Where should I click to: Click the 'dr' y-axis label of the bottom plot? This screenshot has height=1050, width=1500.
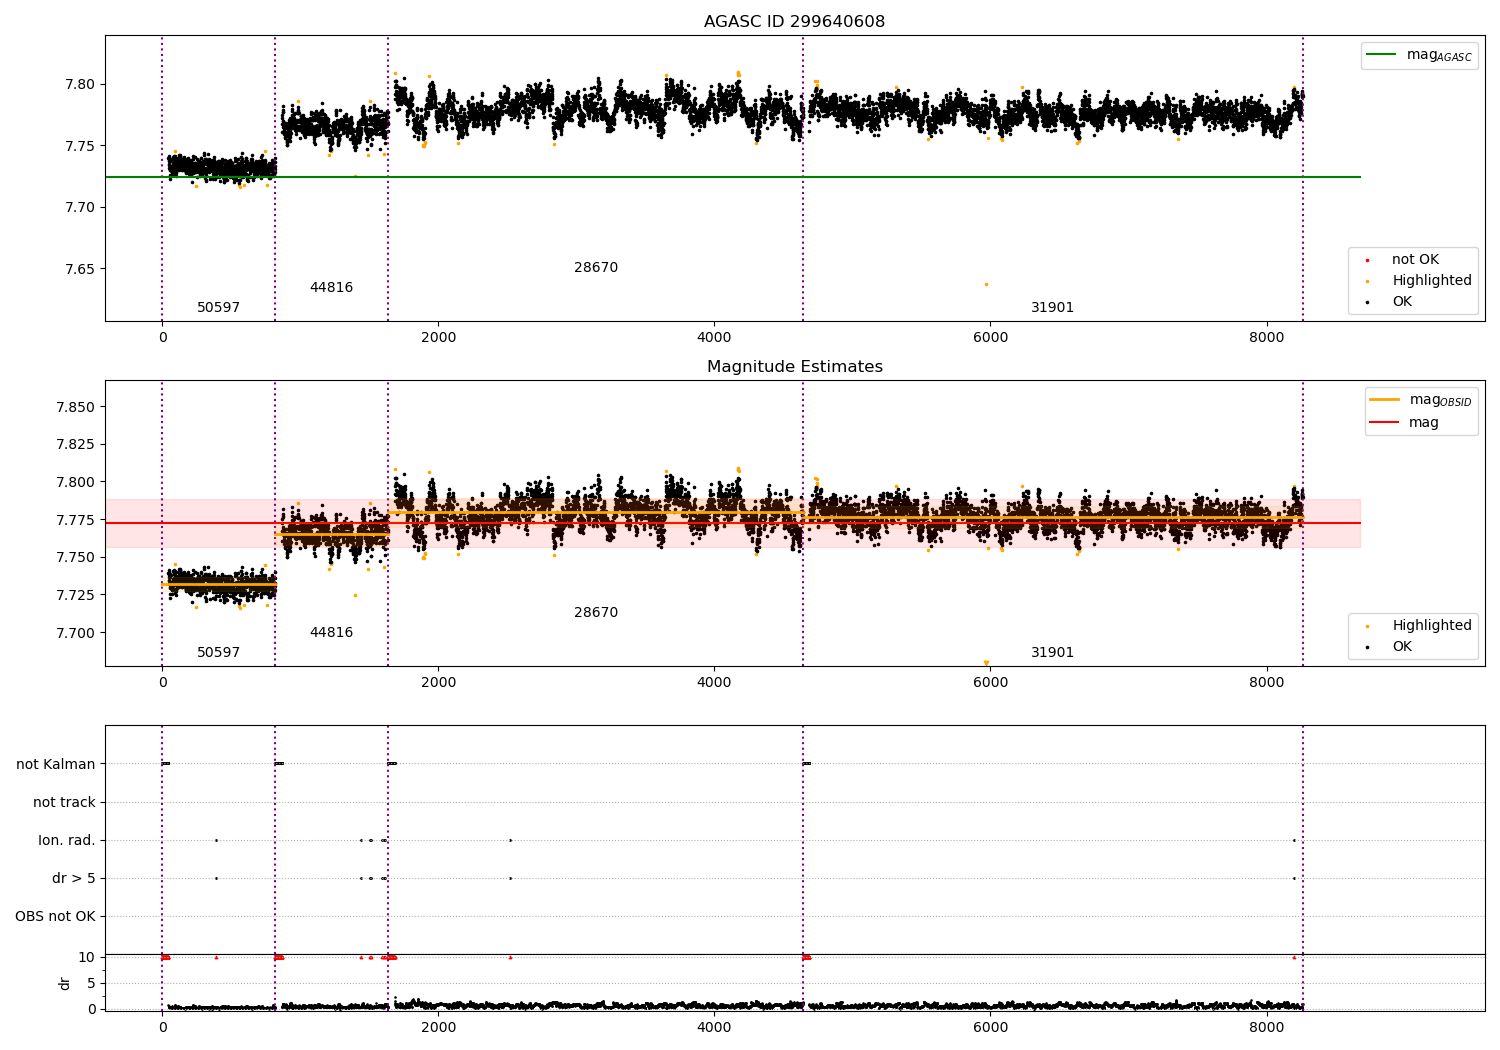(x=65, y=983)
